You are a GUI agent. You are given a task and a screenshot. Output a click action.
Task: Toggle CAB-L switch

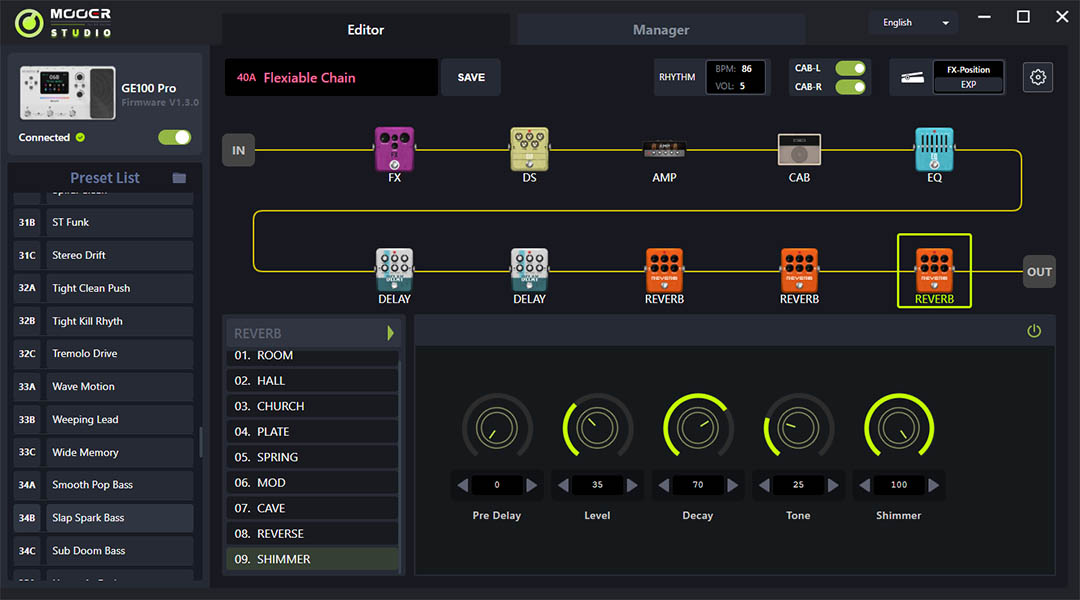coord(850,68)
